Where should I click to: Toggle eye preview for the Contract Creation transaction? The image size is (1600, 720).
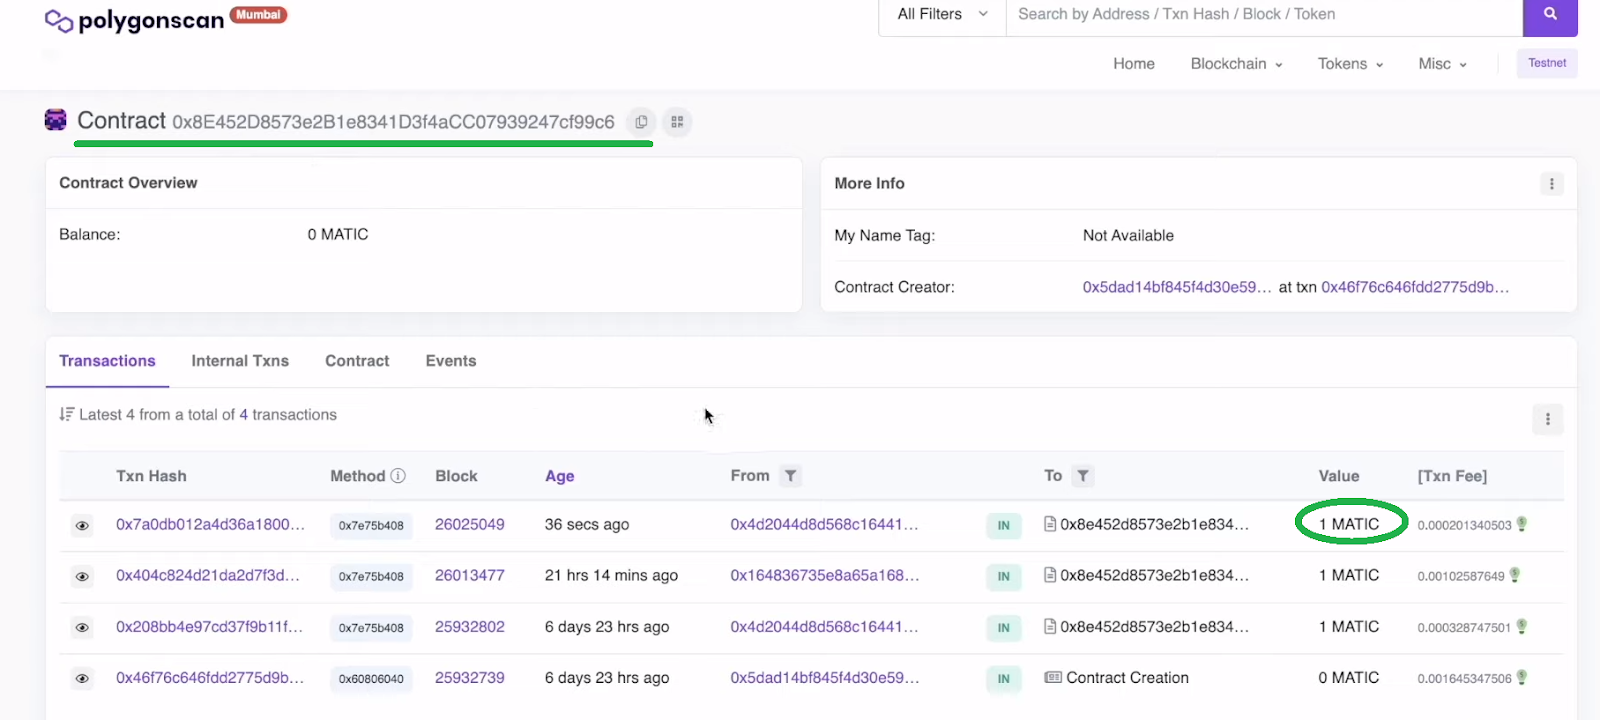pyautogui.click(x=82, y=679)
